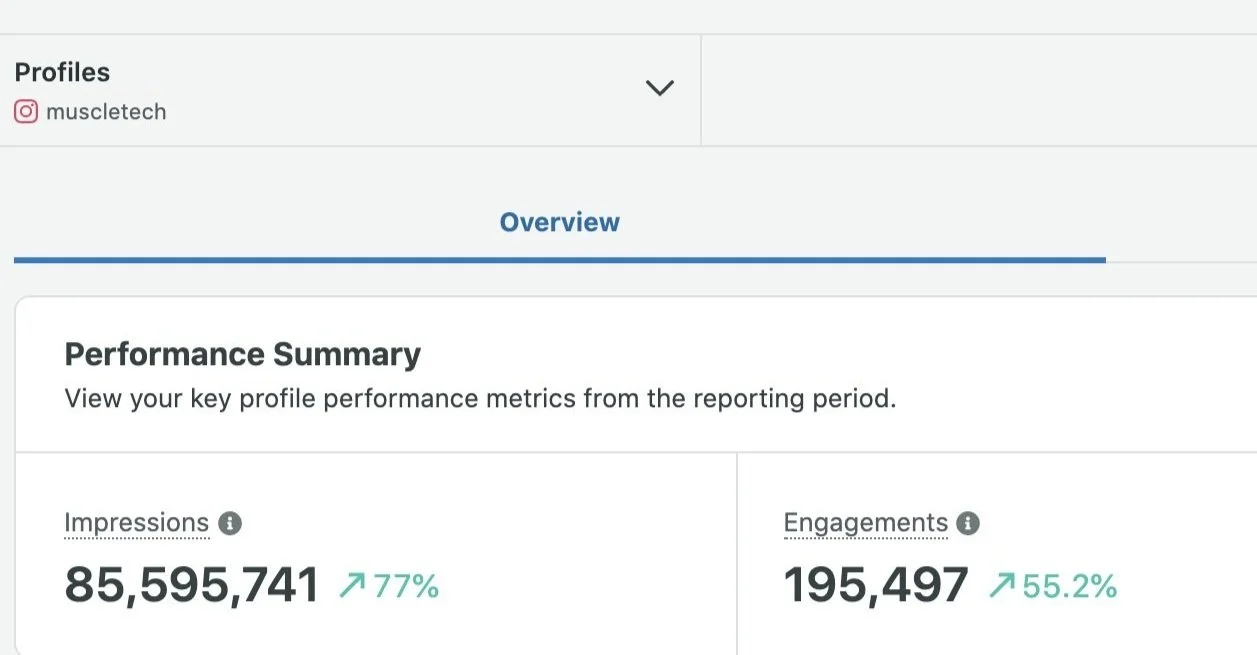Screen dimensions: 1257x655
Task: Click the Instagram icon beside muscletech
Action: click(26, 112)
